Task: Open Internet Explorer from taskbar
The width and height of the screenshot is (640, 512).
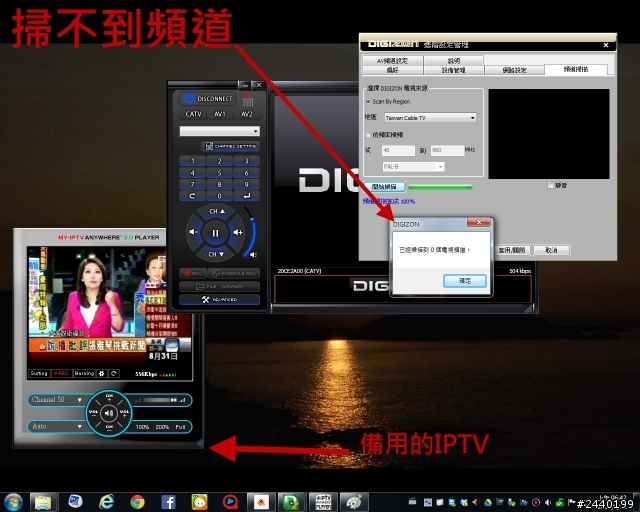Action: point(107,502)
